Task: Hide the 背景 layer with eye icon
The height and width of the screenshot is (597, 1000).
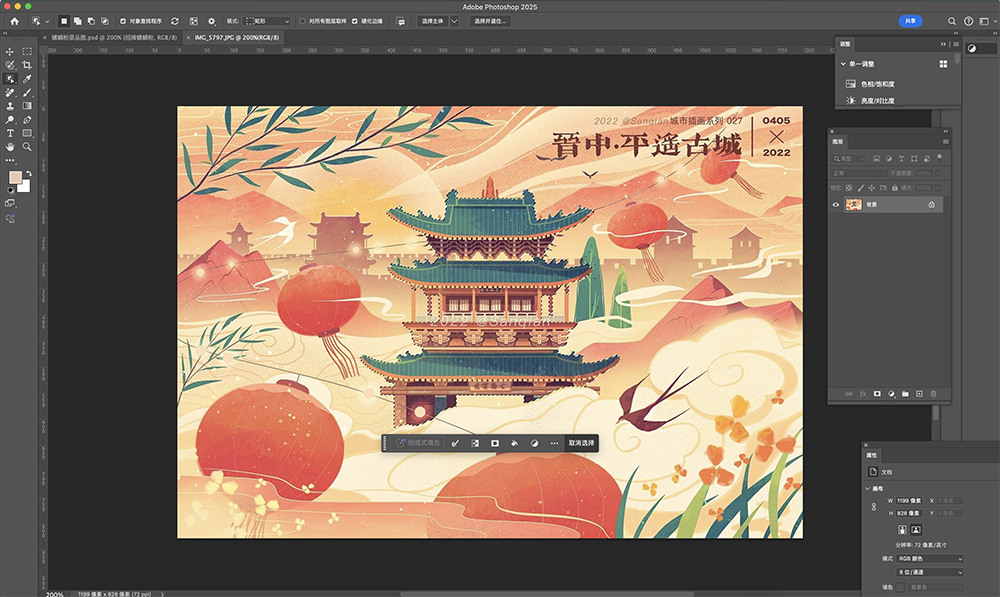Action: pos(836,204)
